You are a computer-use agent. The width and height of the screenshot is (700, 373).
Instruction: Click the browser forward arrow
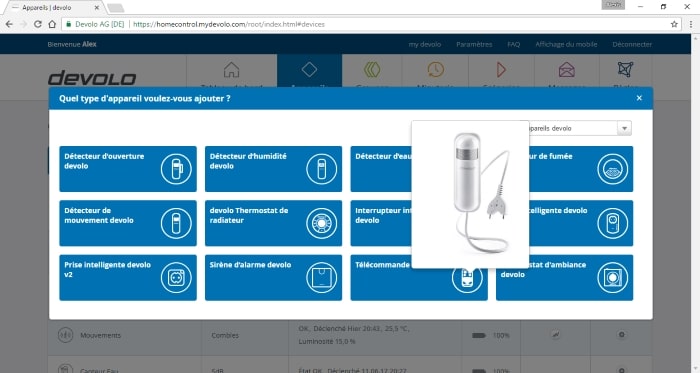24,24
